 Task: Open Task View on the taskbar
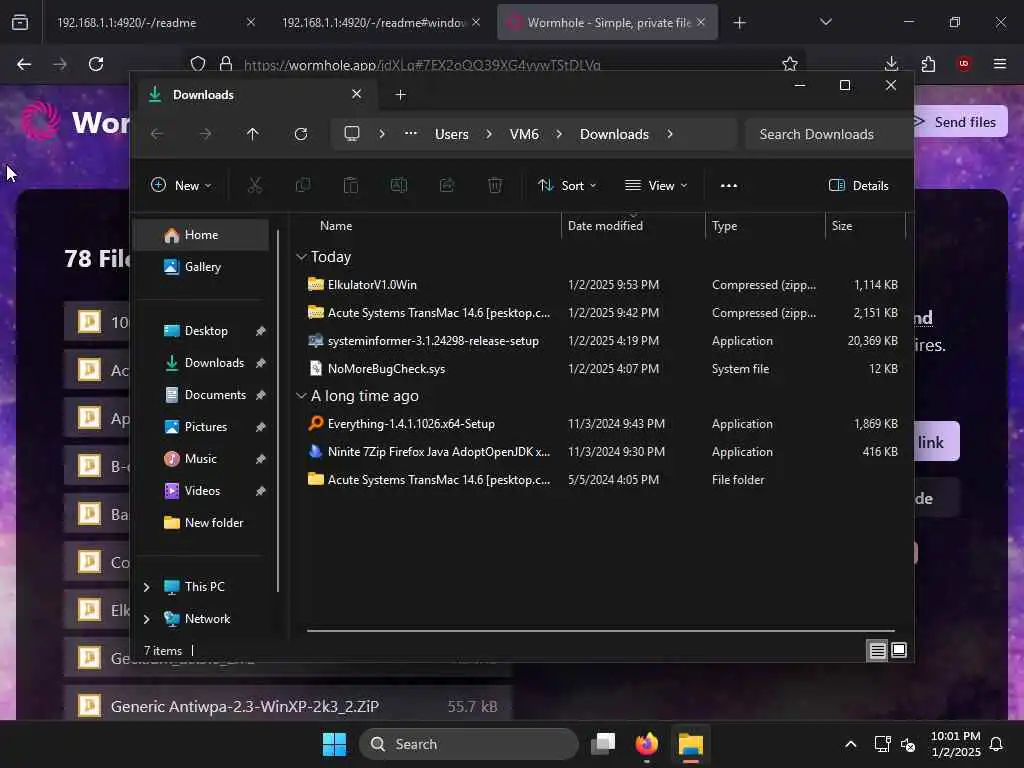click(603, 744)
